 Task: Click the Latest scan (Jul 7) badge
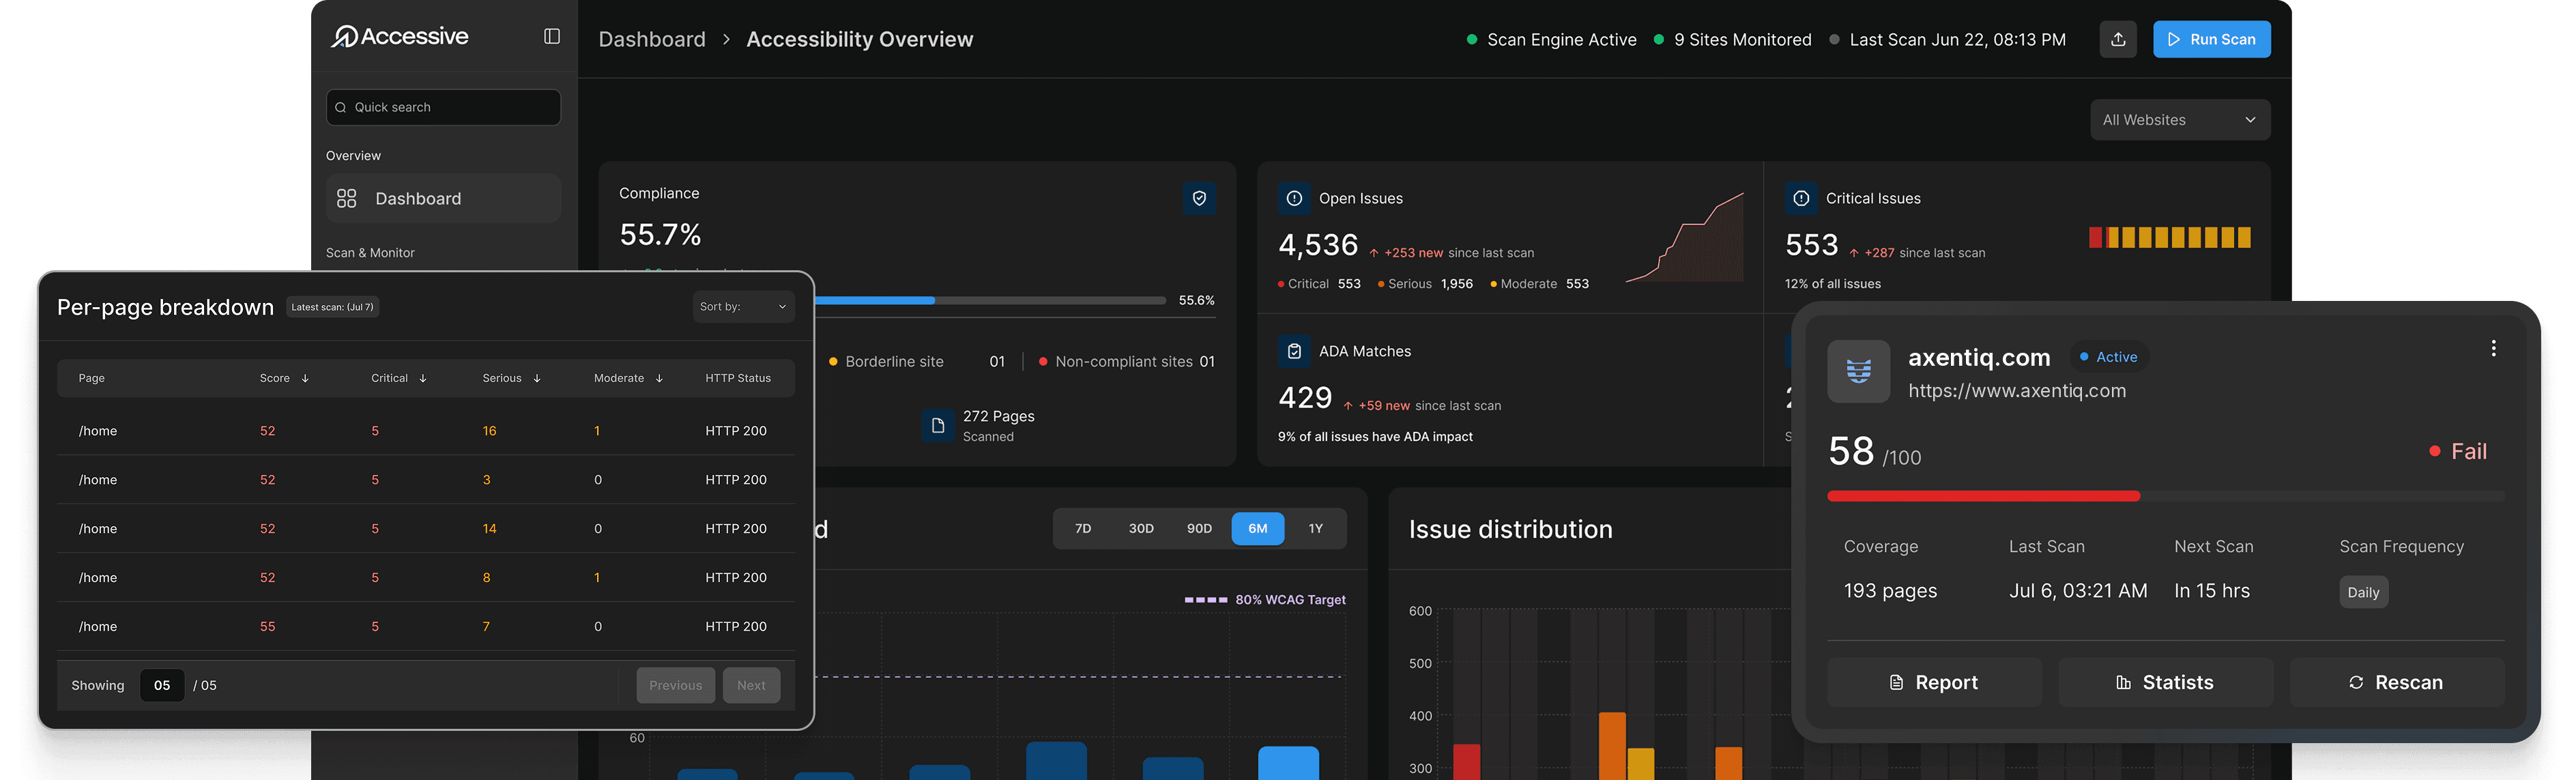[x=333, y=307]
